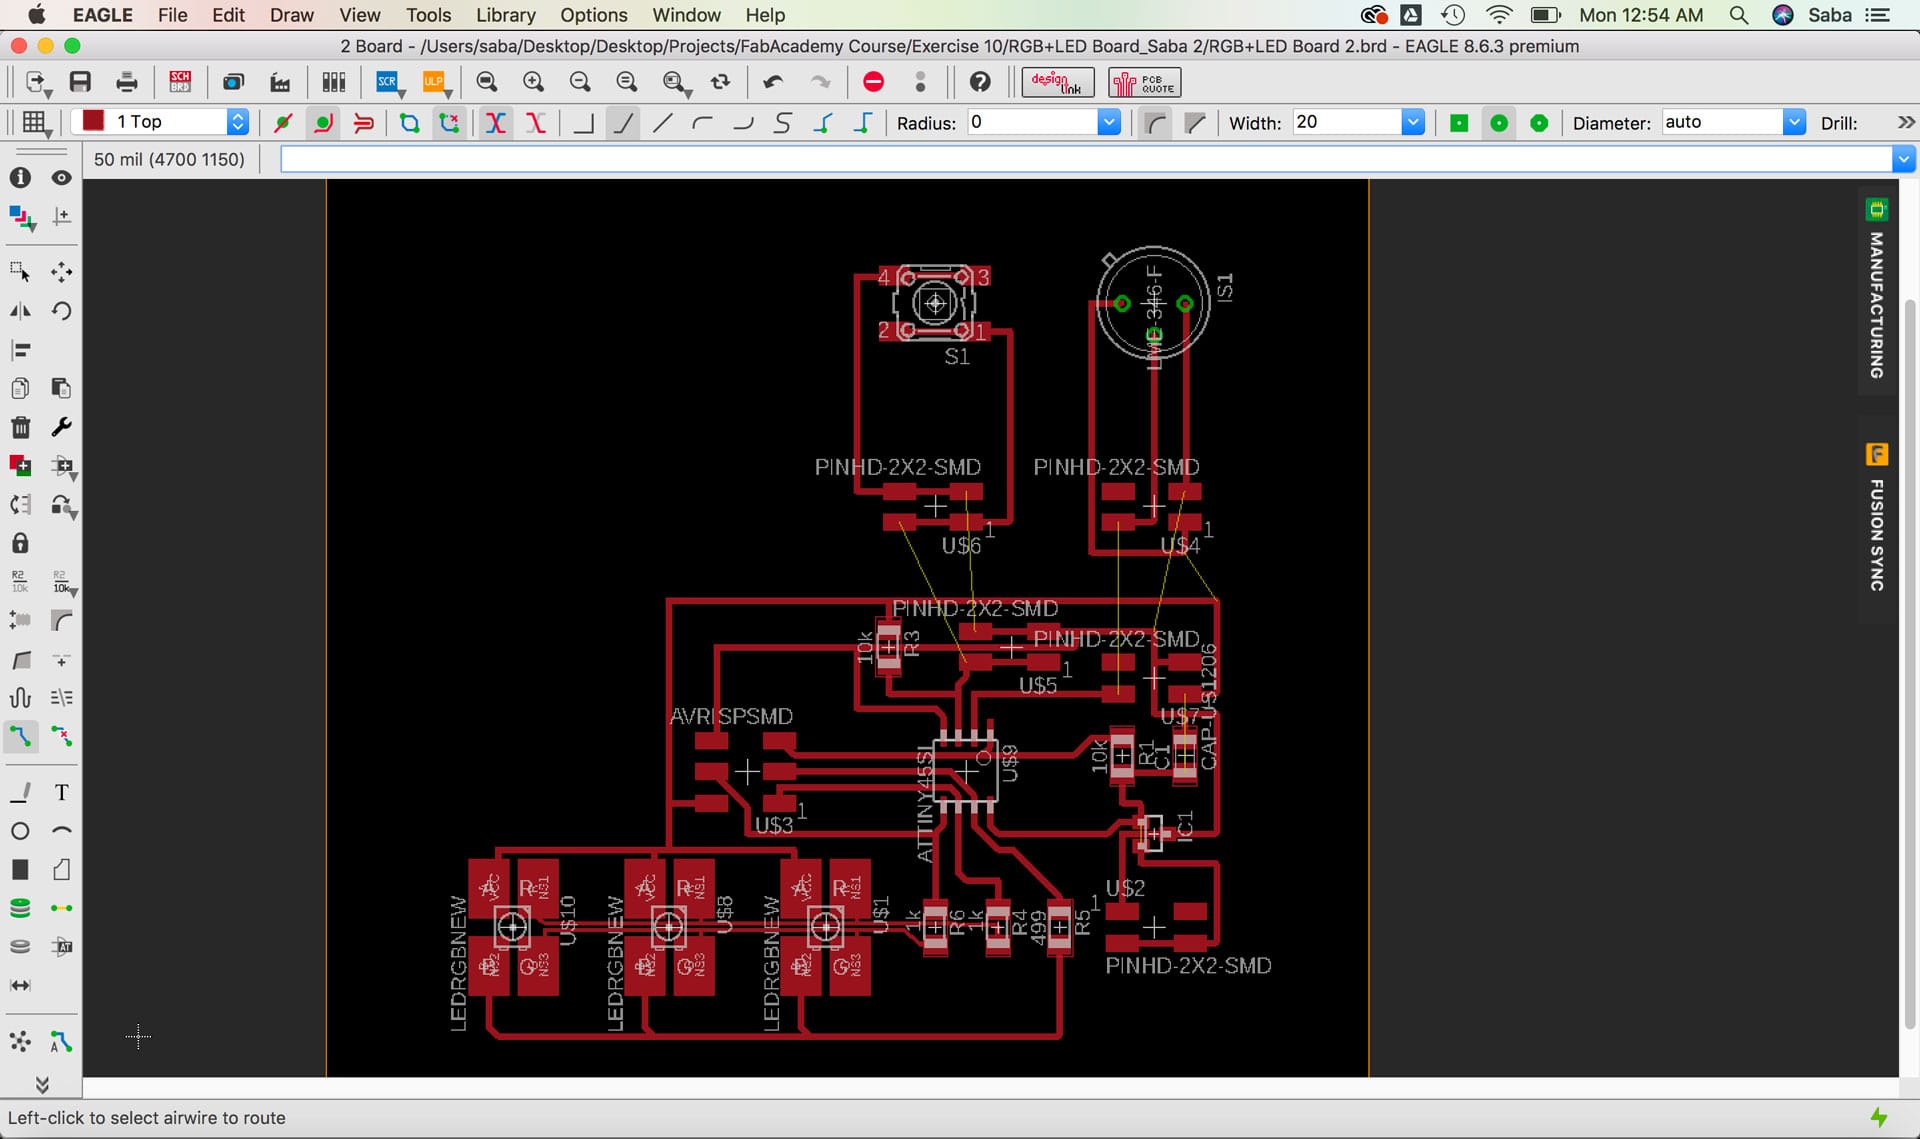This screenshot has width=1920, height=1139.
Task: Select the Delete trash tool
Action: pos(20,427)
